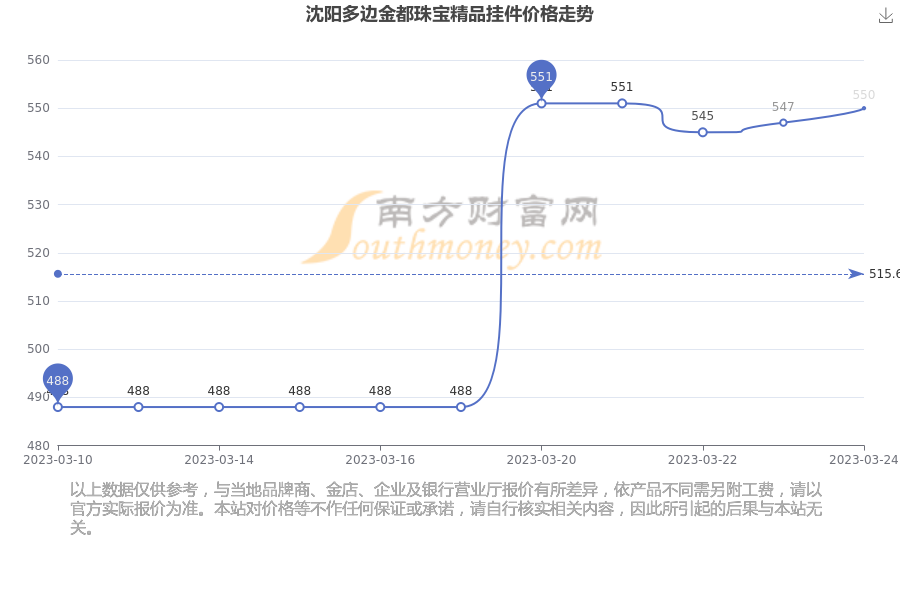
Task: Click the 488 minimum marker pin
Action: [58, 381]
